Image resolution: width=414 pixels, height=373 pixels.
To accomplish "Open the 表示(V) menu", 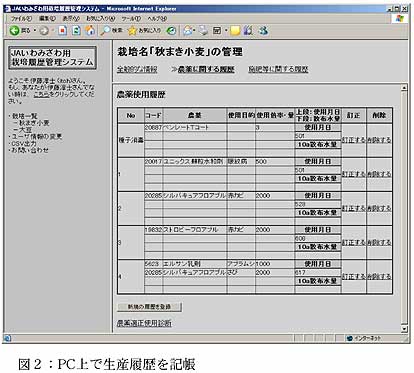I will coord(71,19).
